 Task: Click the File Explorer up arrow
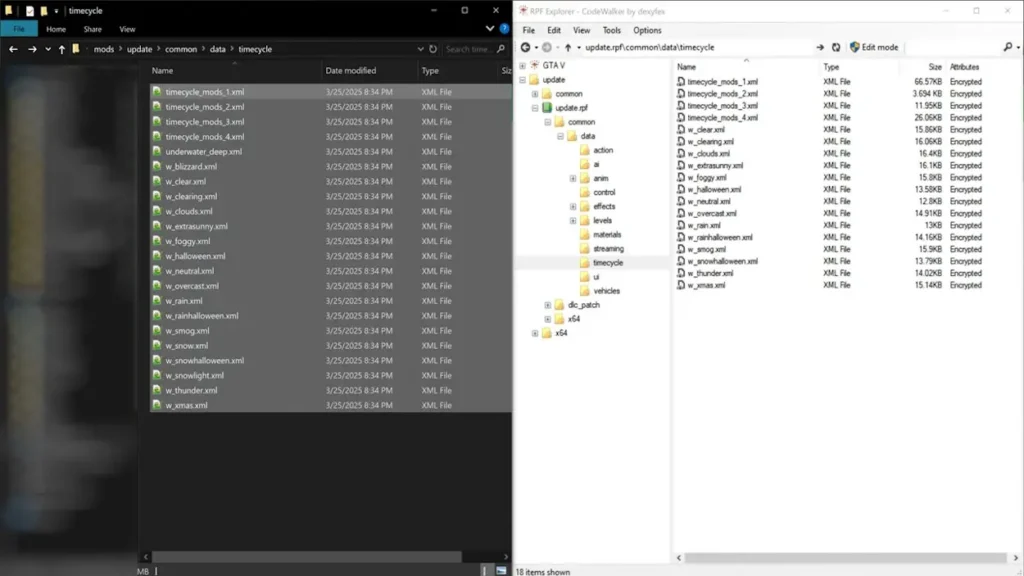coord(62,49)
